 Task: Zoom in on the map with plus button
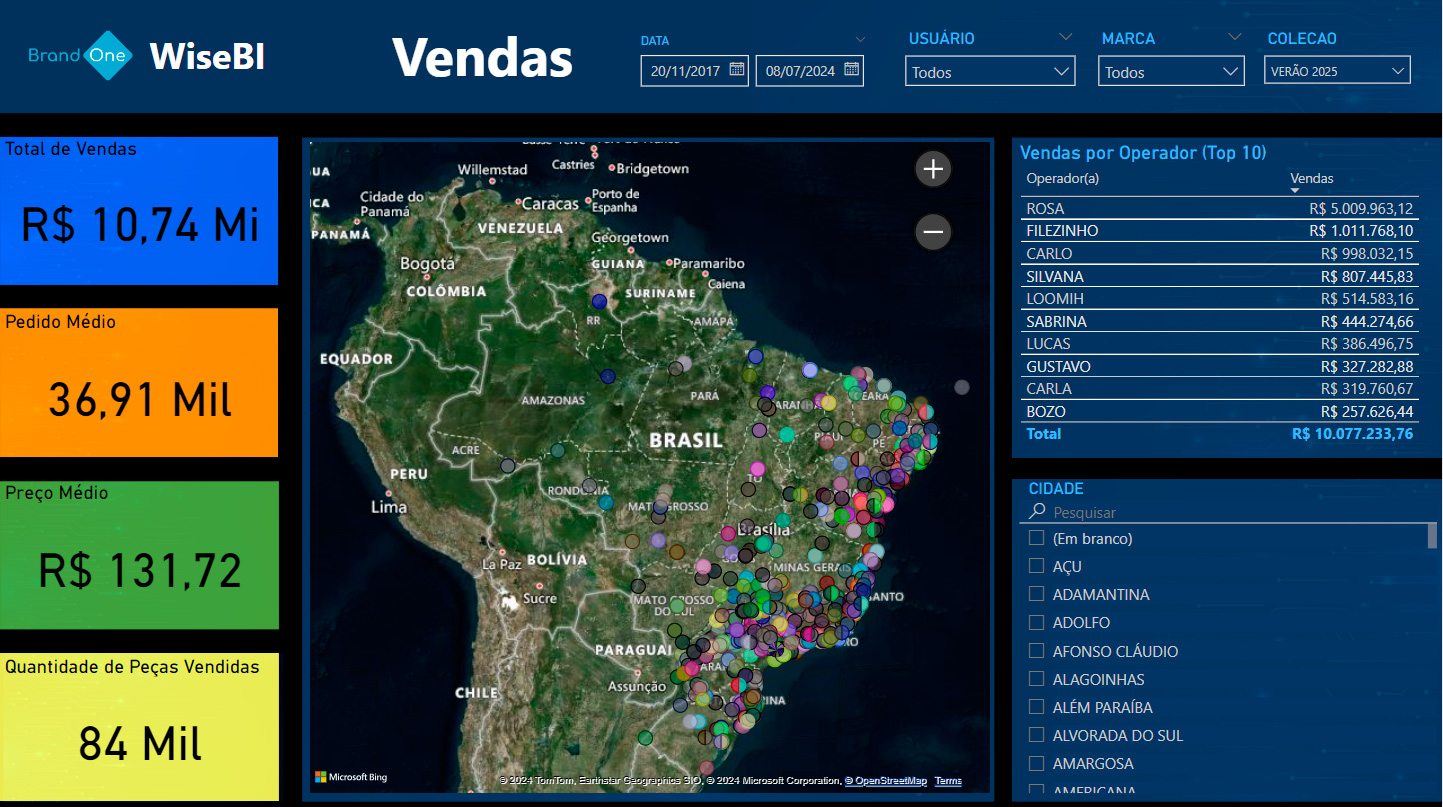pyautogui.click(x=933, y=169)
